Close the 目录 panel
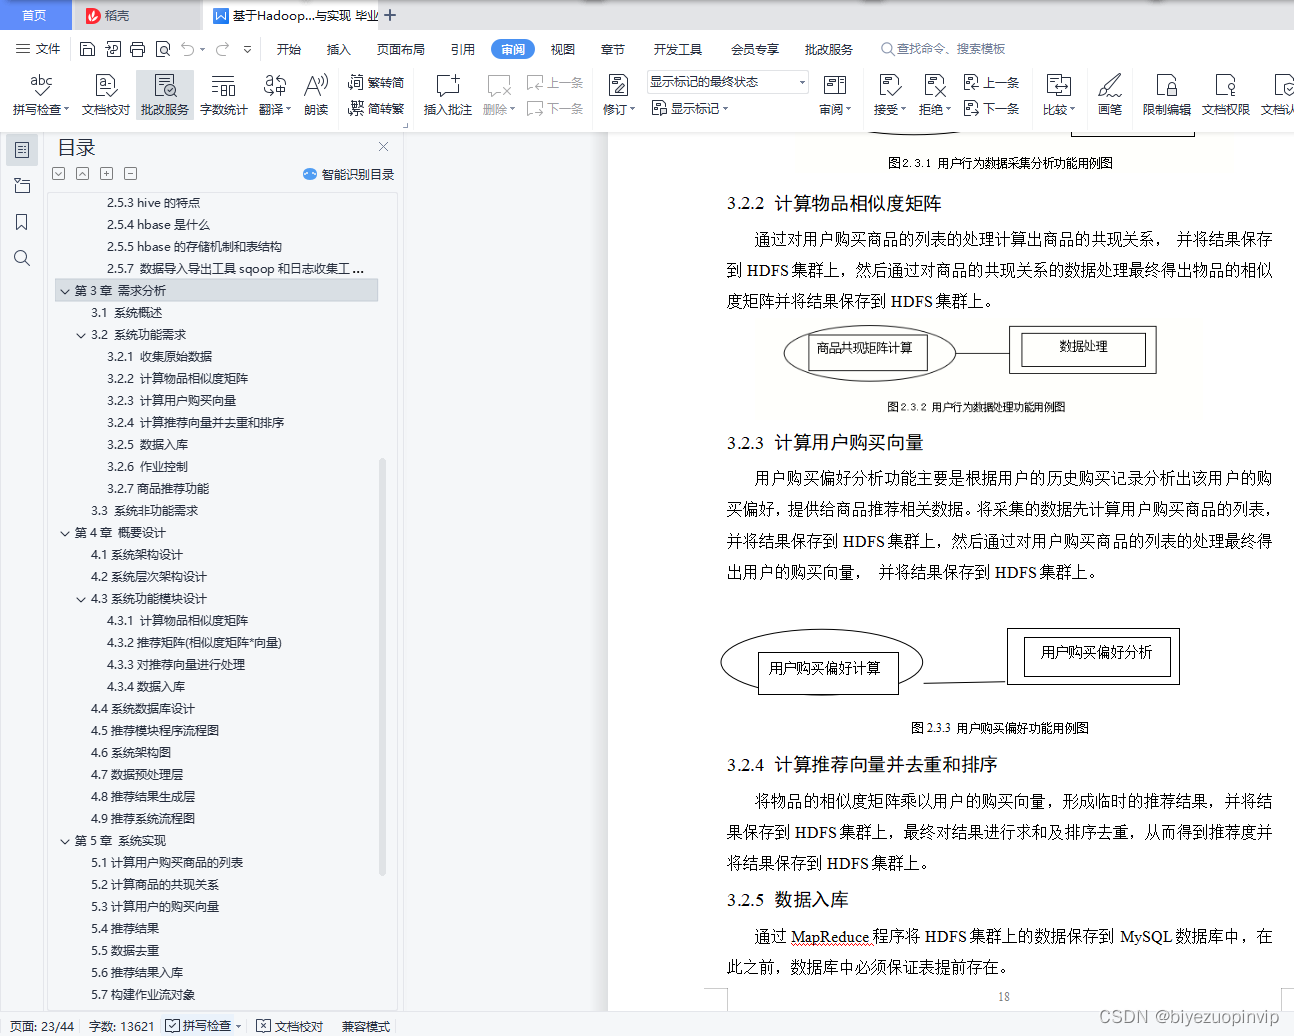 pos(383,147)
